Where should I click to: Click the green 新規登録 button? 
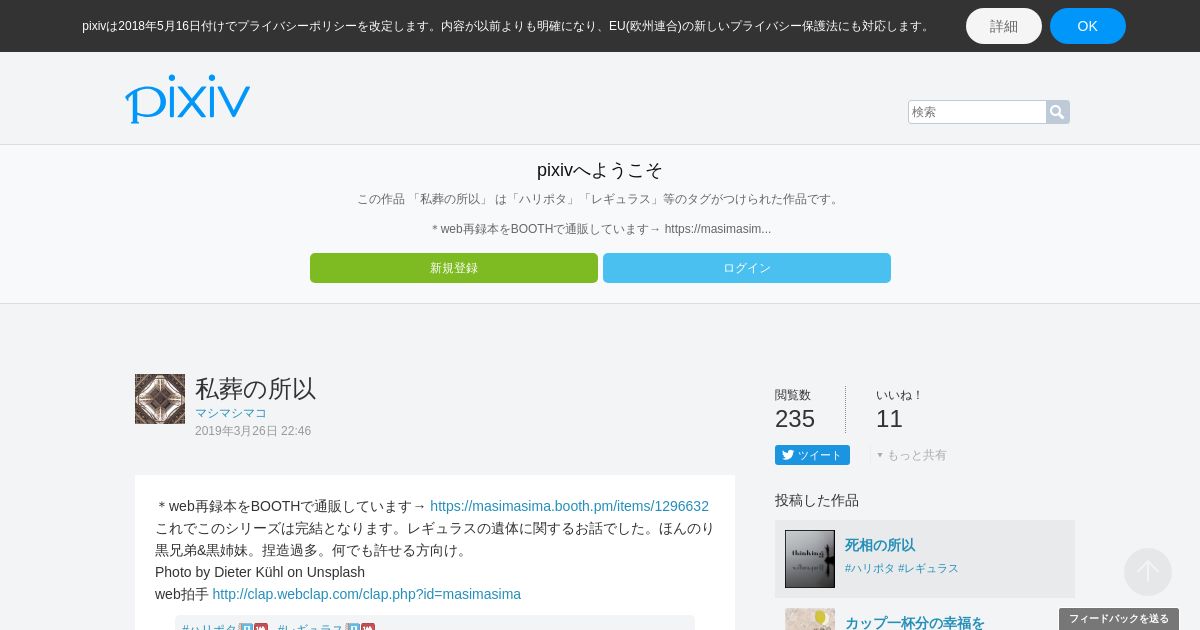pyautogui.click(x=454, y=268)
